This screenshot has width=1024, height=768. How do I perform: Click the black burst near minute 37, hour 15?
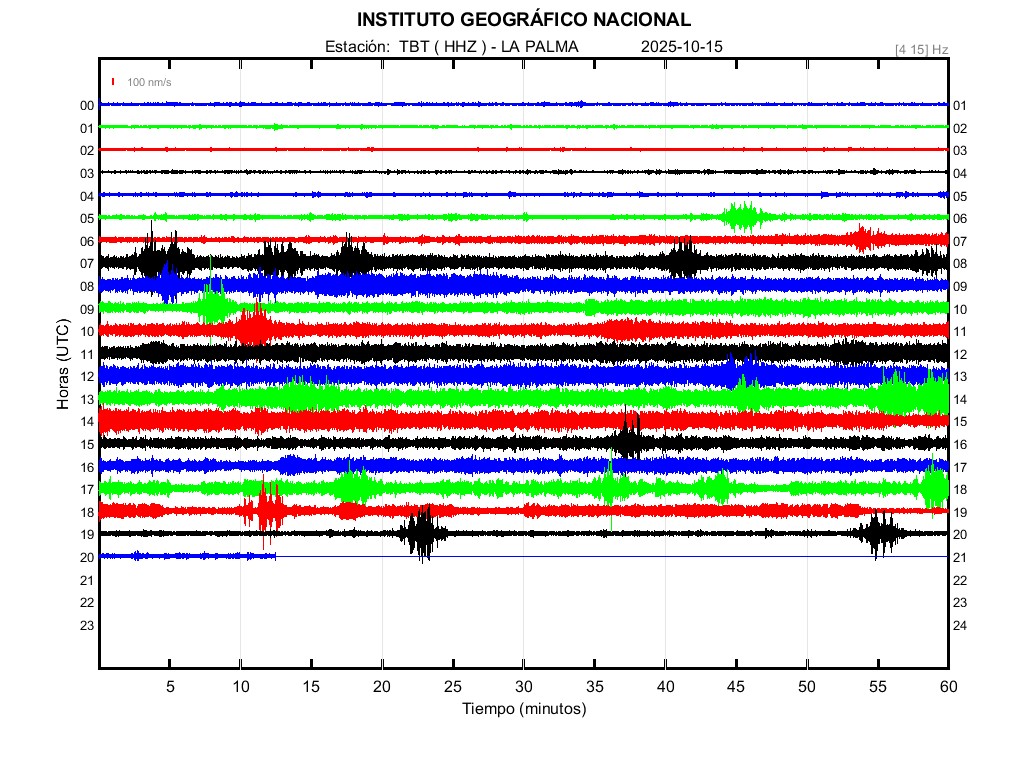629,442
